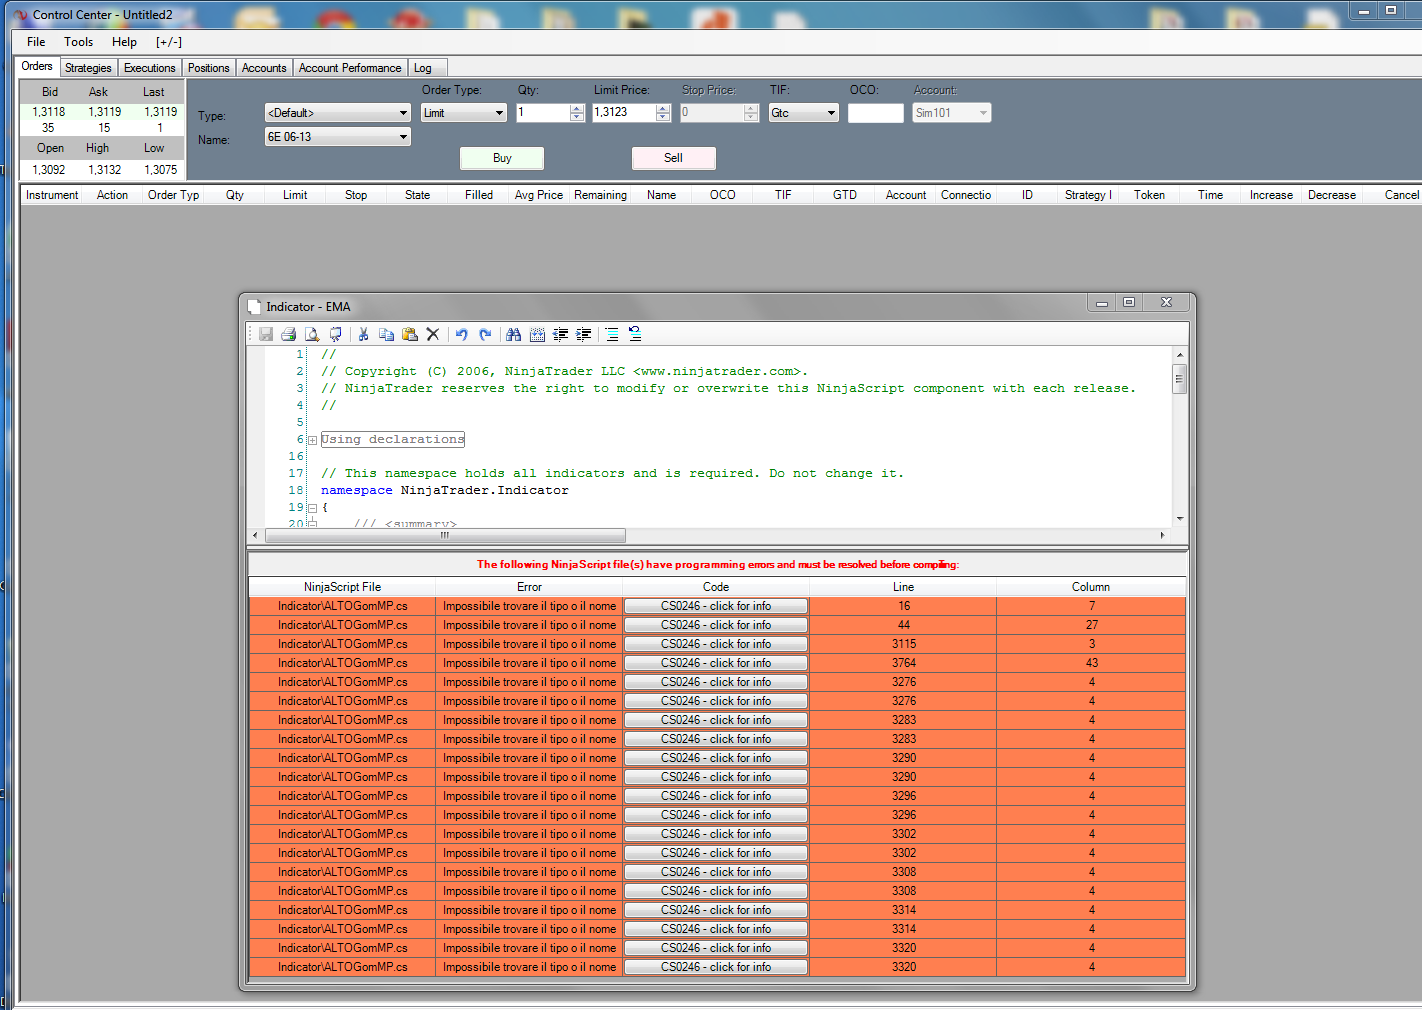Click the Print icon in the EMA editor toolbar
This screenshot has height=1010, width=1422.
click(x=288, y=334)
